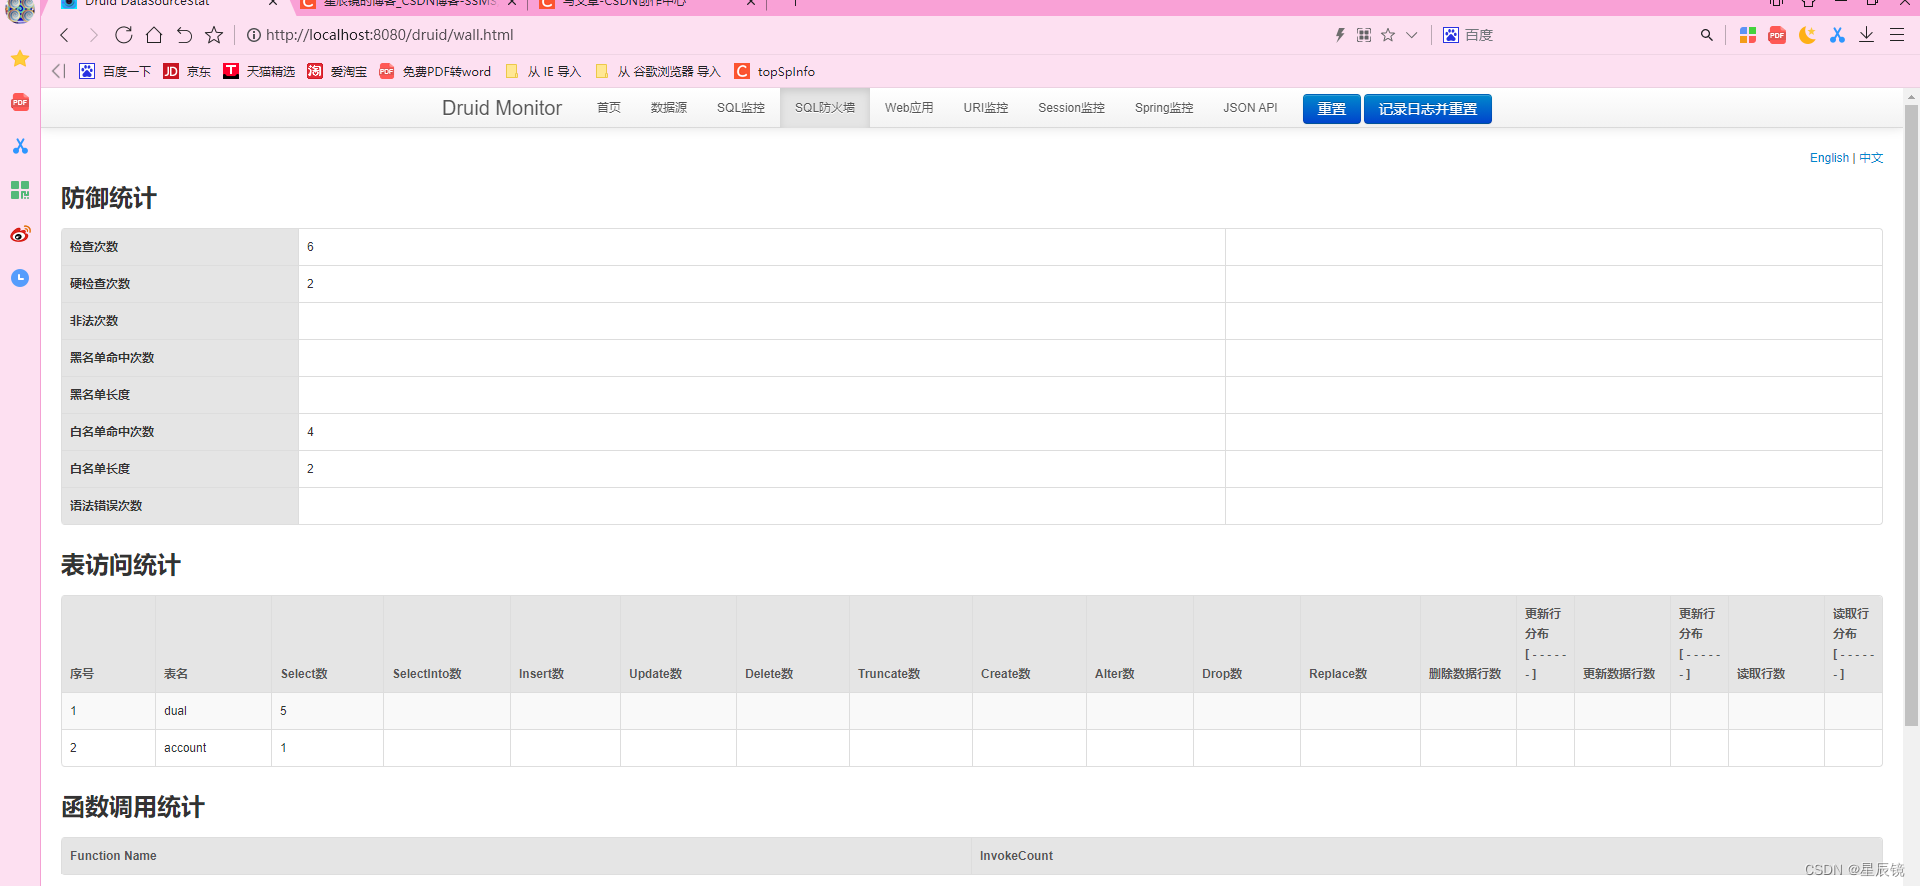Image resolution: width=1920 pixels, height=886 pixels.
Task: Switch to the CSDN博客 browser tab
Action: click(x=410, y=4)
